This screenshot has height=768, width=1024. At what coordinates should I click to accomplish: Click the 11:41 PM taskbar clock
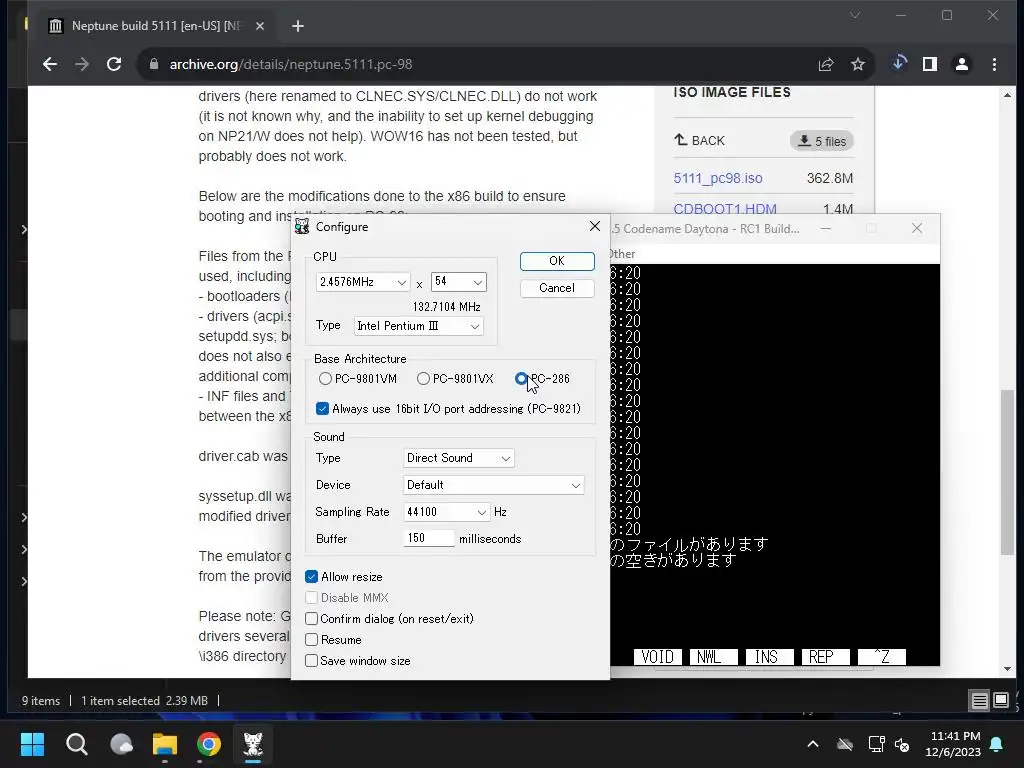(954, 744)
